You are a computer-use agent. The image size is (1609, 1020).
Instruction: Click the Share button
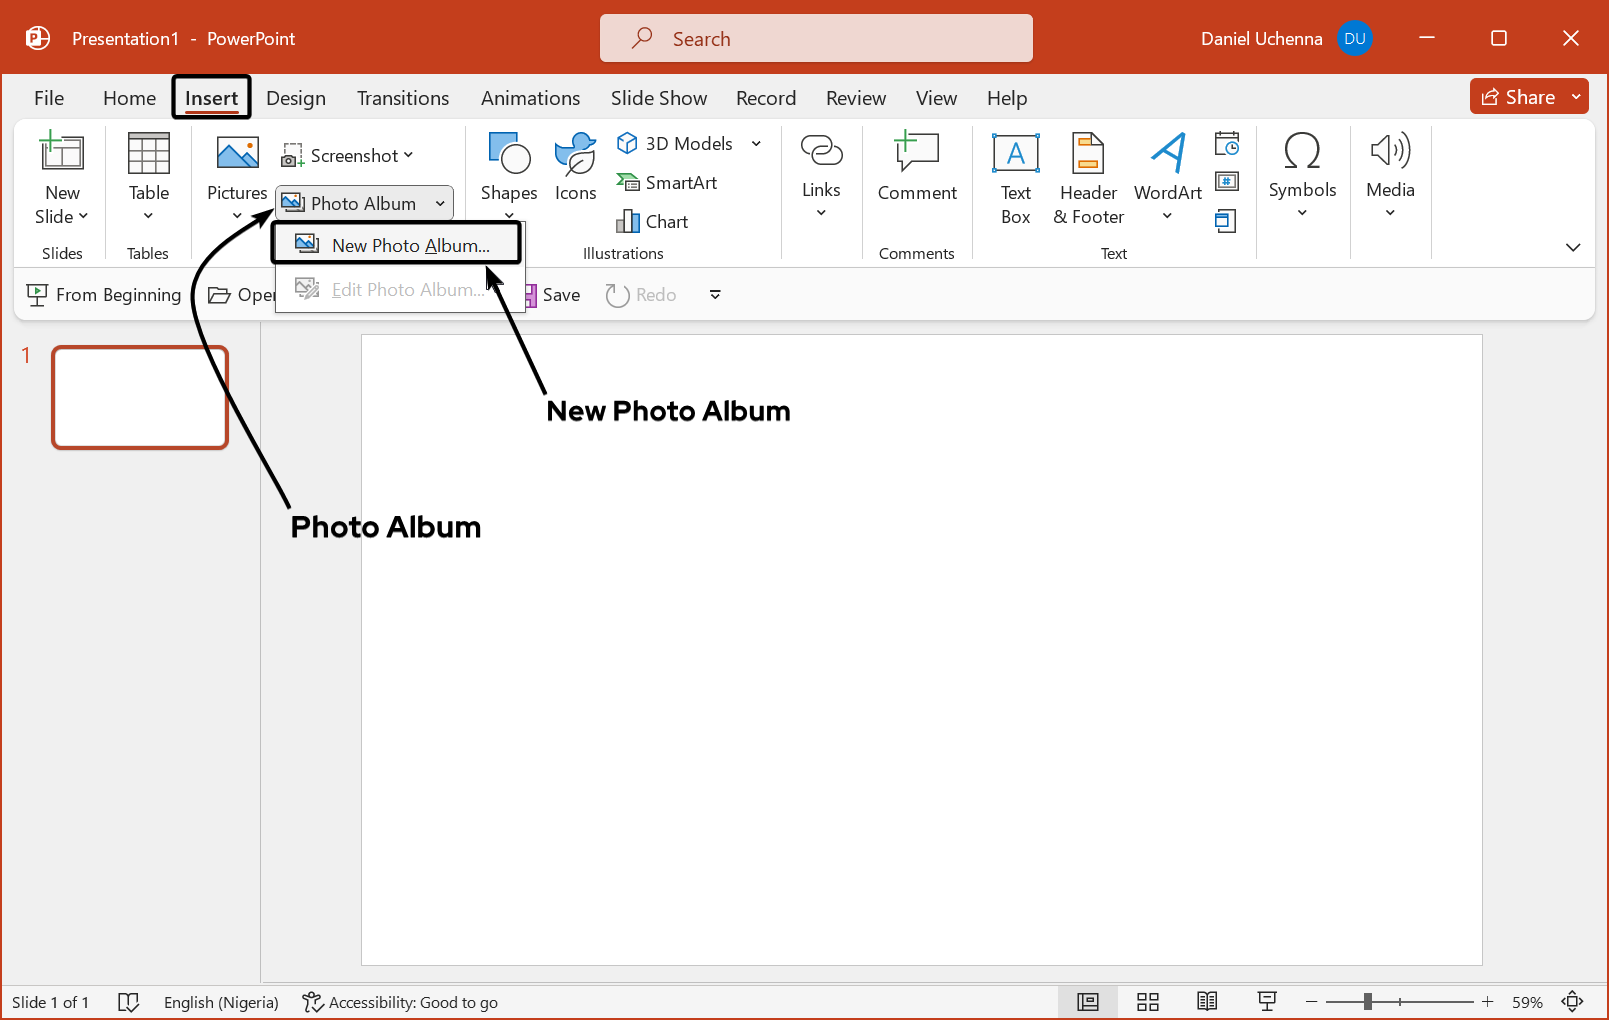tap(1518, 97)
